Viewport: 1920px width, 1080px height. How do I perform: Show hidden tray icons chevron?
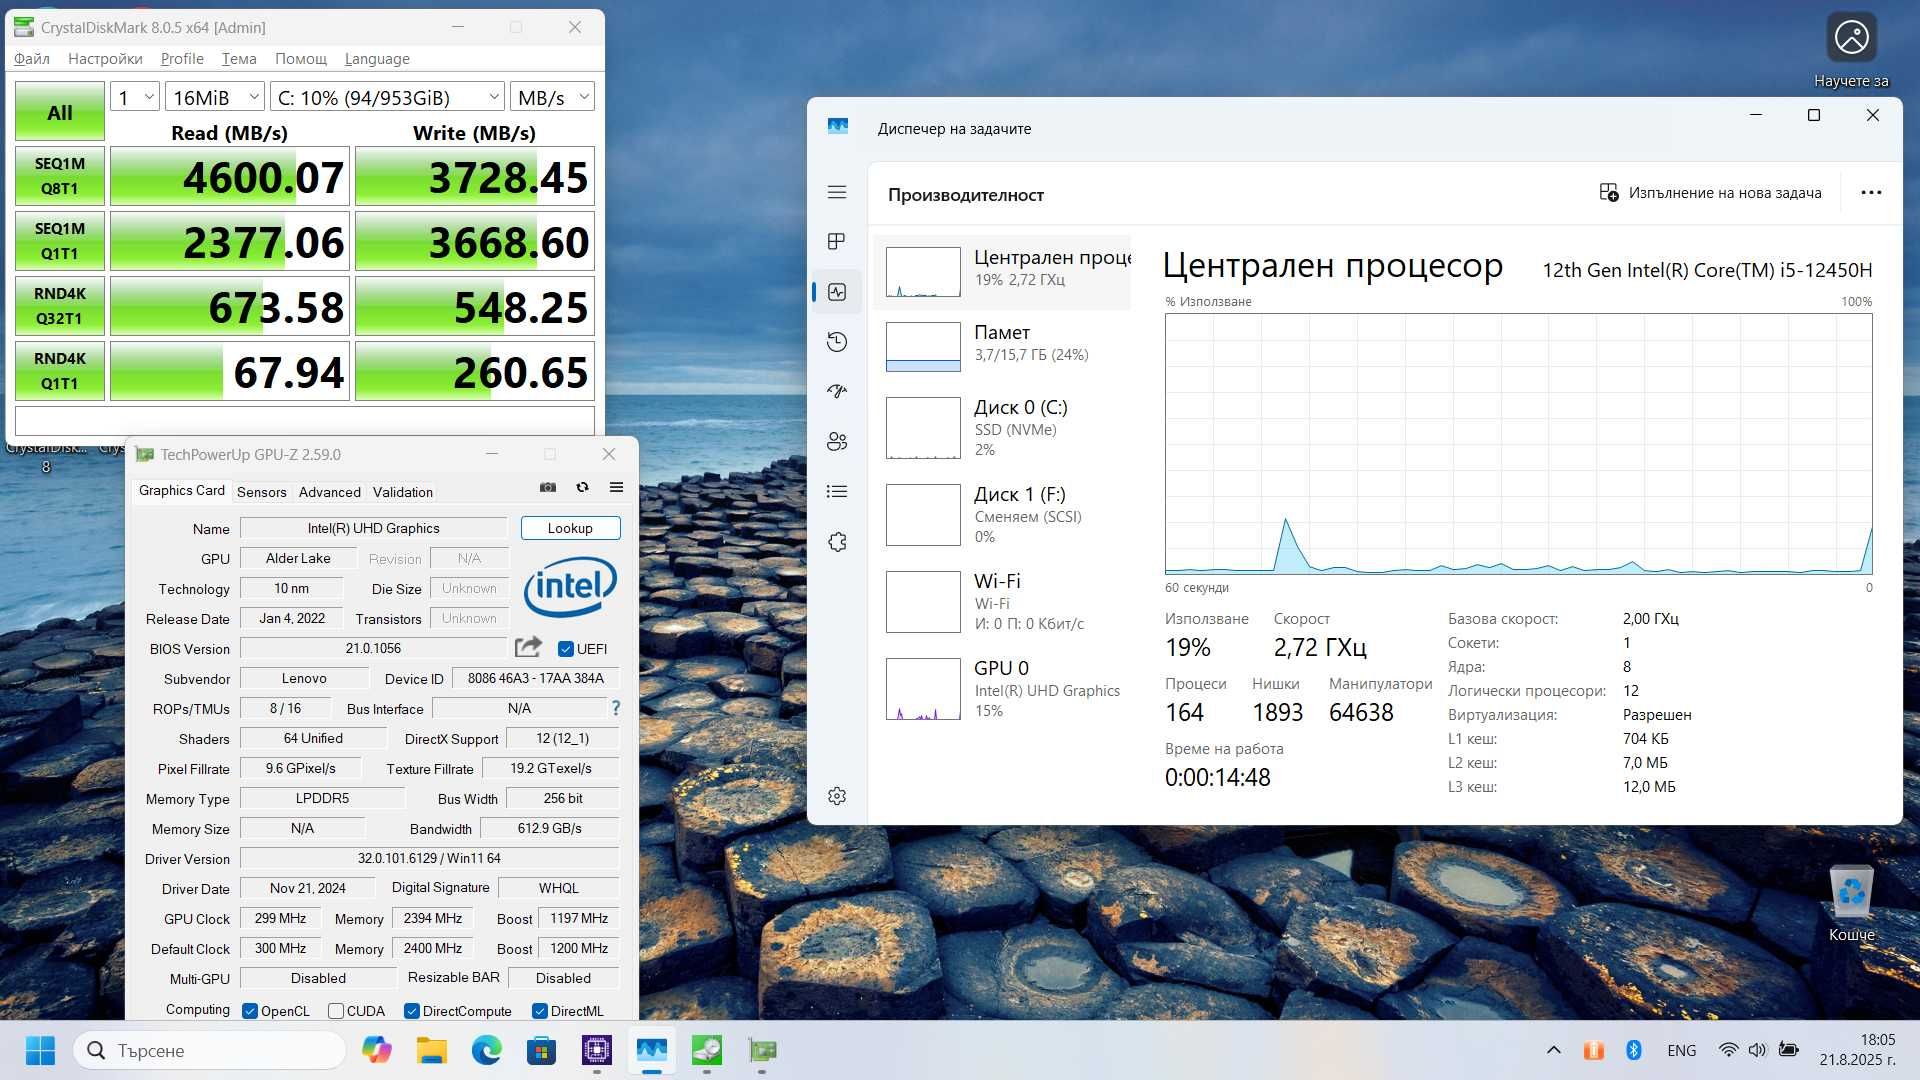(x=1553, y=1050)
